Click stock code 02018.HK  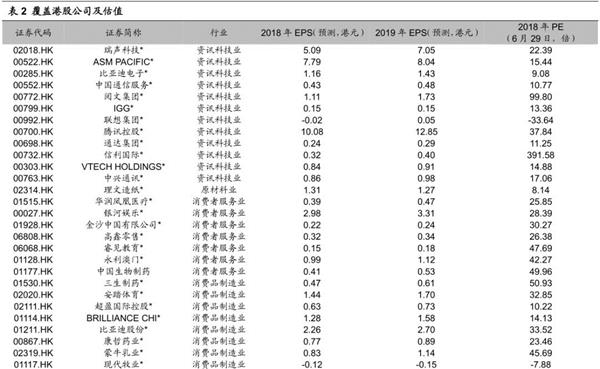click(33, 50)
